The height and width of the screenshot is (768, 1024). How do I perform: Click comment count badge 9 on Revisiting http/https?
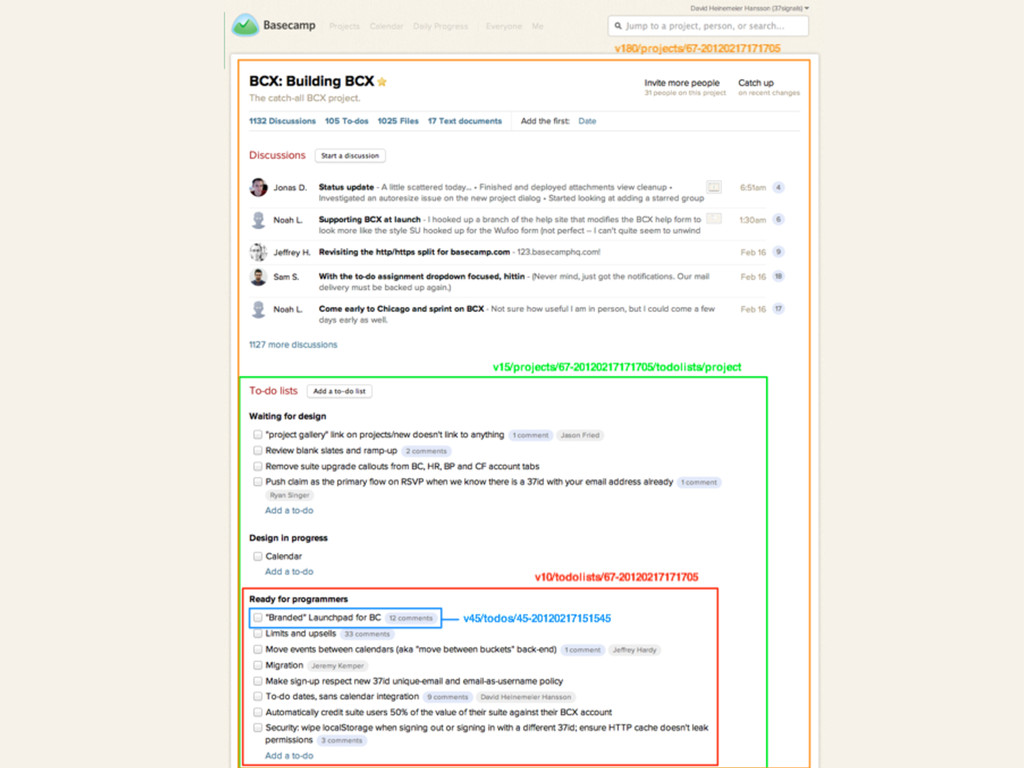(x=778, y=252)
